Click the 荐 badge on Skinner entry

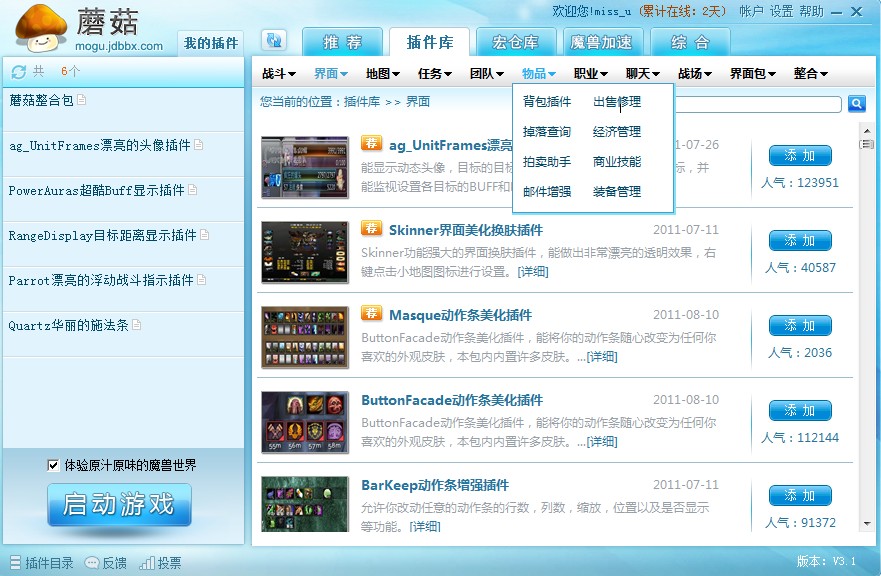click(371, 228)
